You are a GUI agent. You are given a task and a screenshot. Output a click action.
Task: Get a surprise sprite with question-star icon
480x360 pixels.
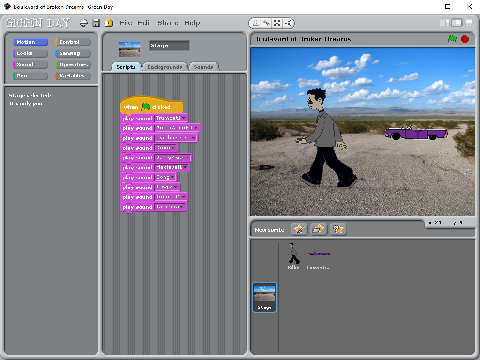point(338,229)
